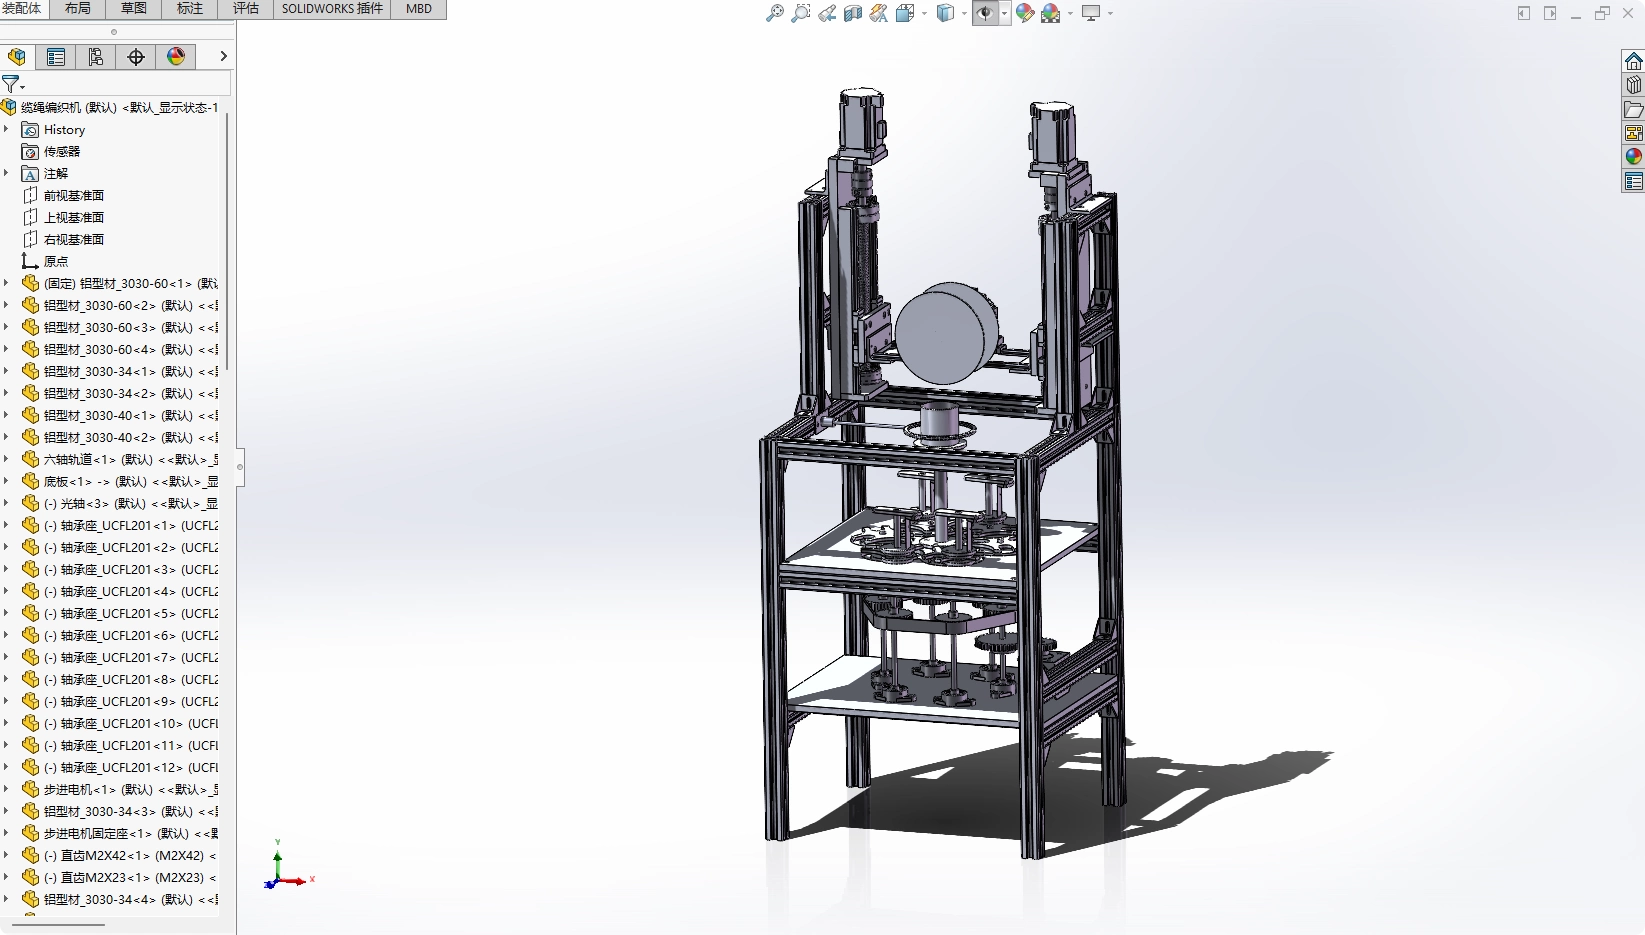Select the 直齿M2X23<1> gear component
Viewport: 1645px width, 935px height.
[120, 878]
